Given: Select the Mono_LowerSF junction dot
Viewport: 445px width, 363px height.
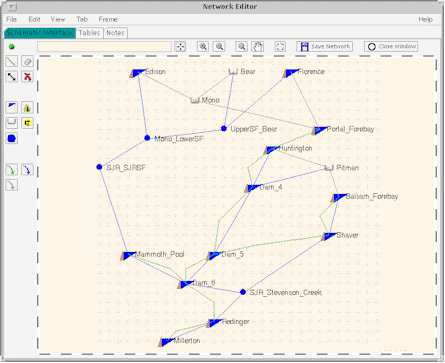Looking at the screenshot, I should pyautogui.click(x=147, y=138).
